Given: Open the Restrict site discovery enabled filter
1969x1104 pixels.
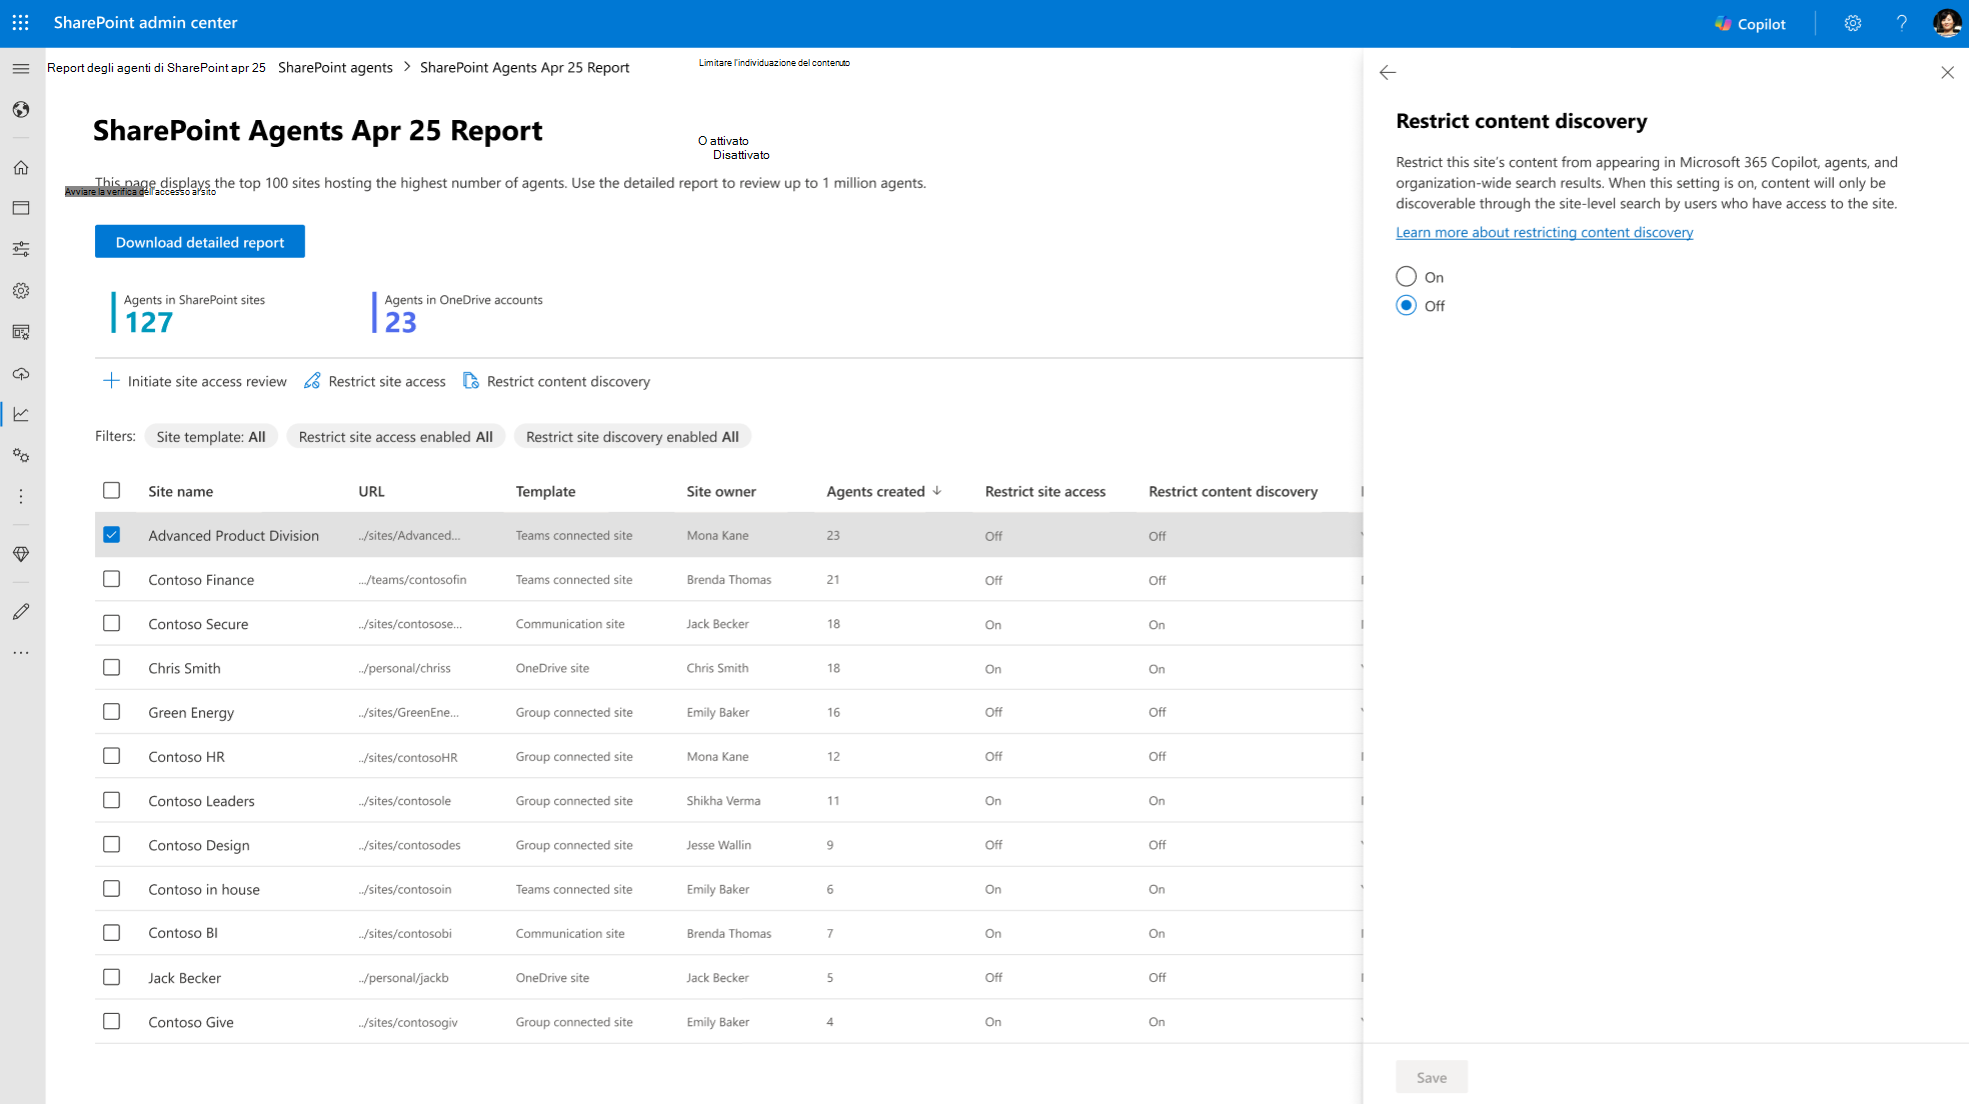Looking at the screenshot, I should (632, 436).
